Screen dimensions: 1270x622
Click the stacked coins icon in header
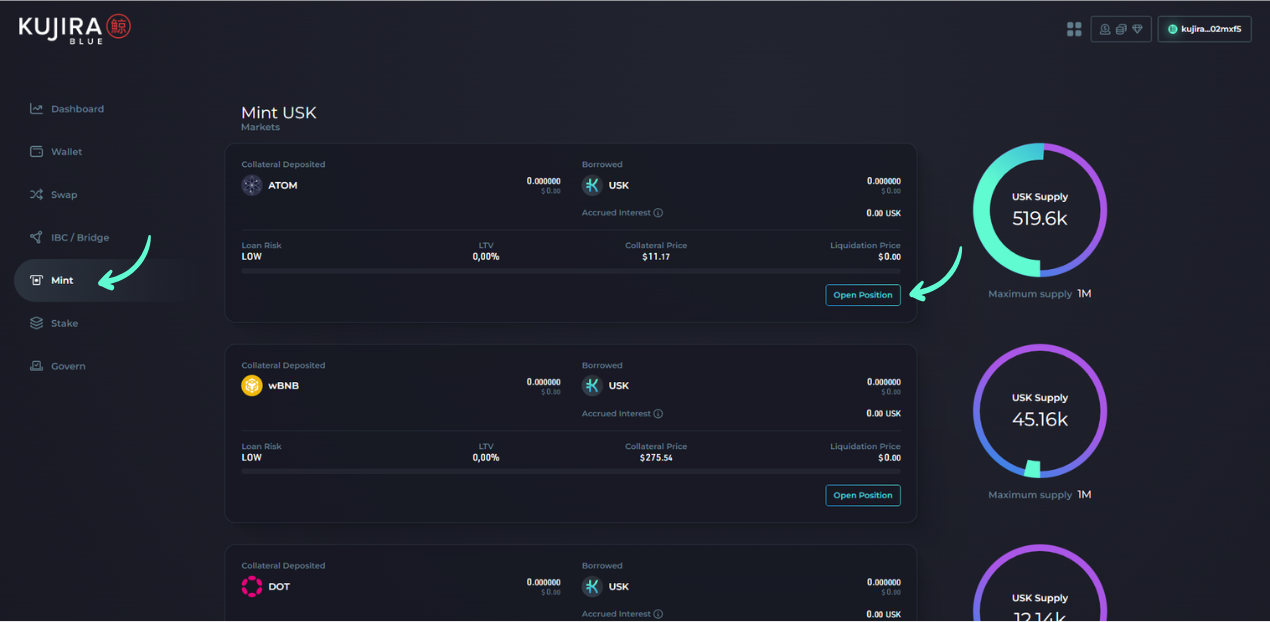pyautogui.click(x=1121, y=29)
